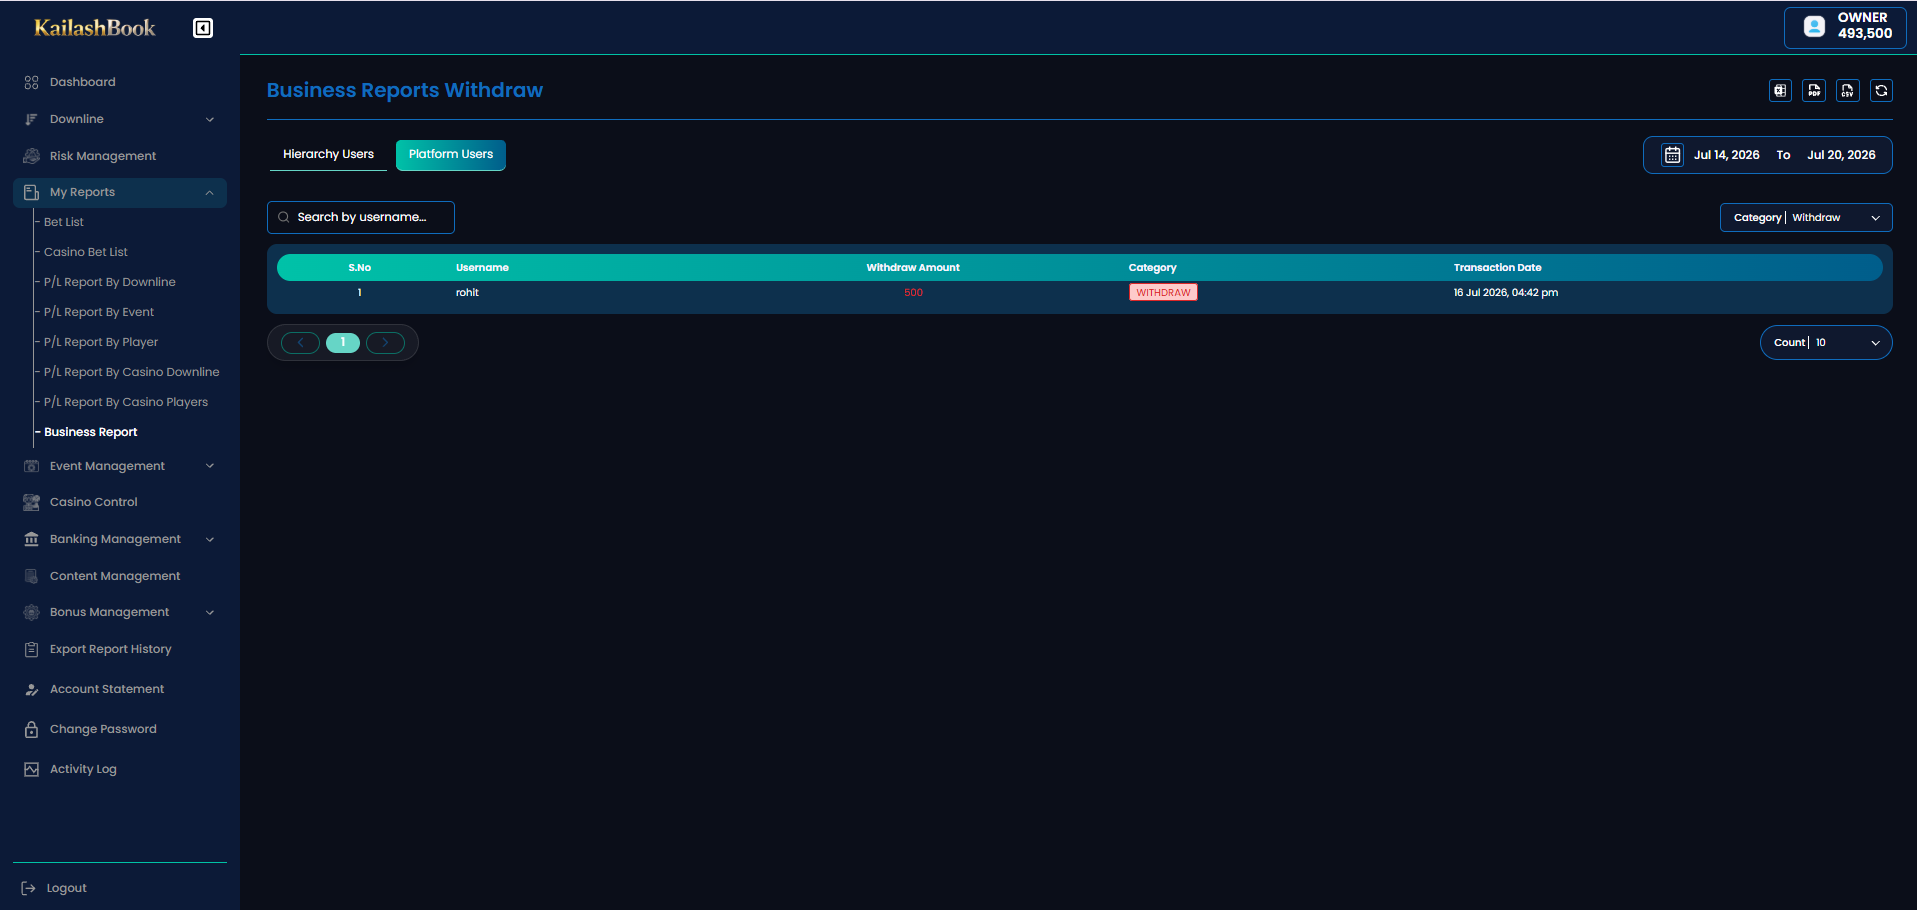Download report as CSV icon
This screenshot has height=910, width=1917.
(1847, 90)
